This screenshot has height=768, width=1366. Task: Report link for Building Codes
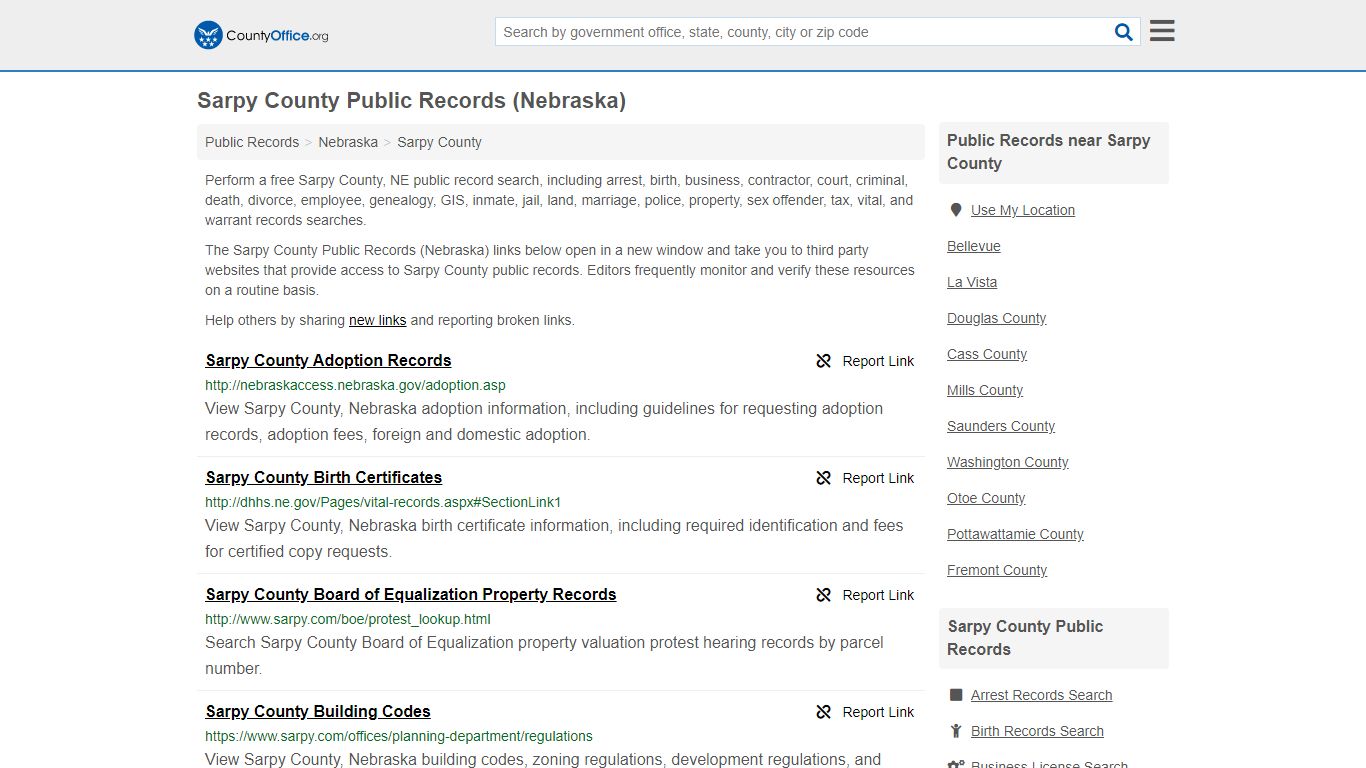(878, 712)
